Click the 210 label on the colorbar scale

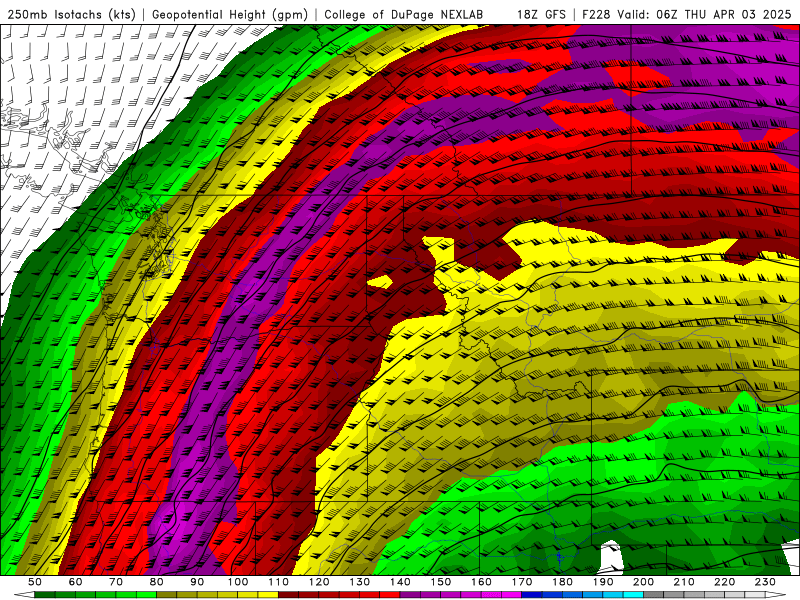pyautogui.click(x=684, y=582)
